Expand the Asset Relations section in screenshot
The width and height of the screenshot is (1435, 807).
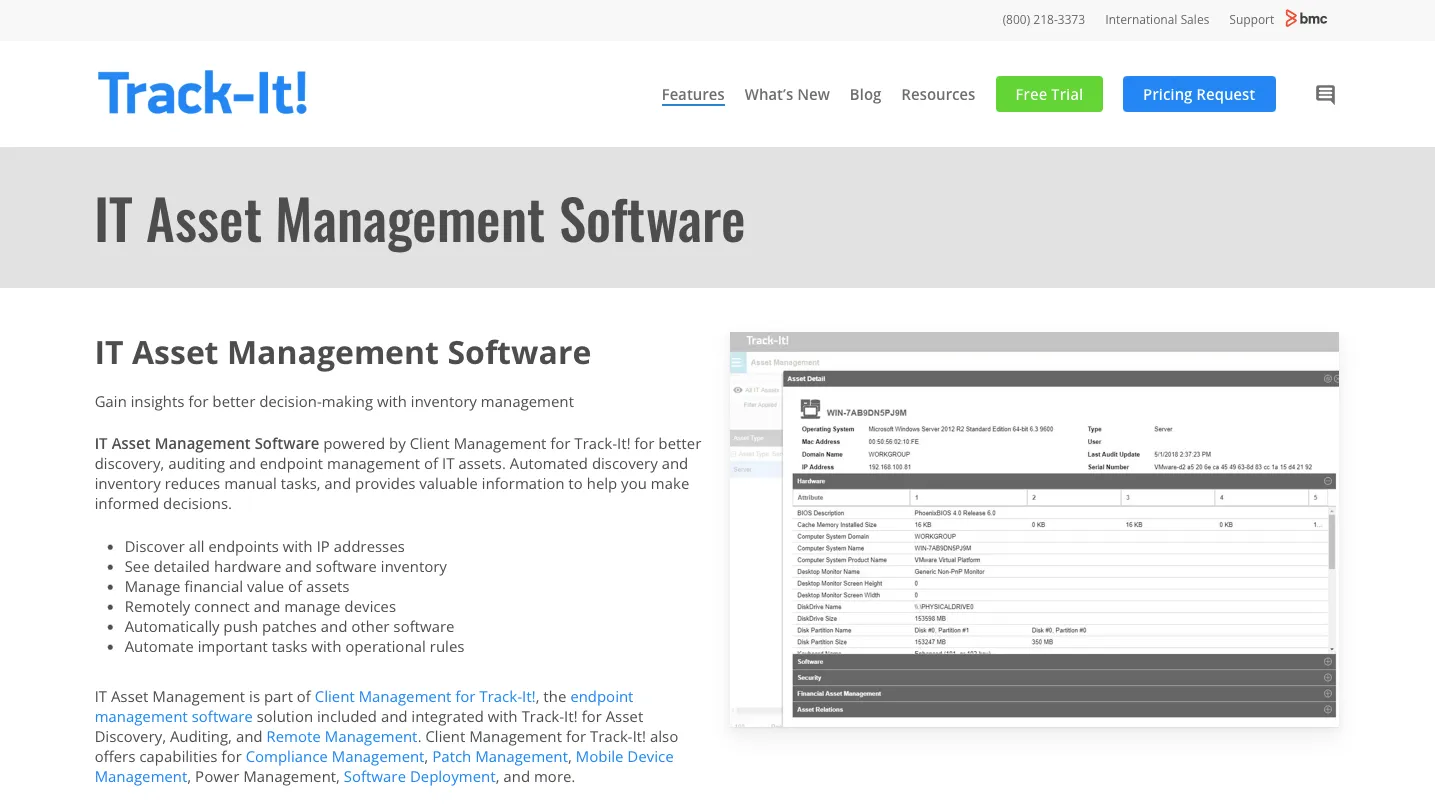coord(1328,709)
